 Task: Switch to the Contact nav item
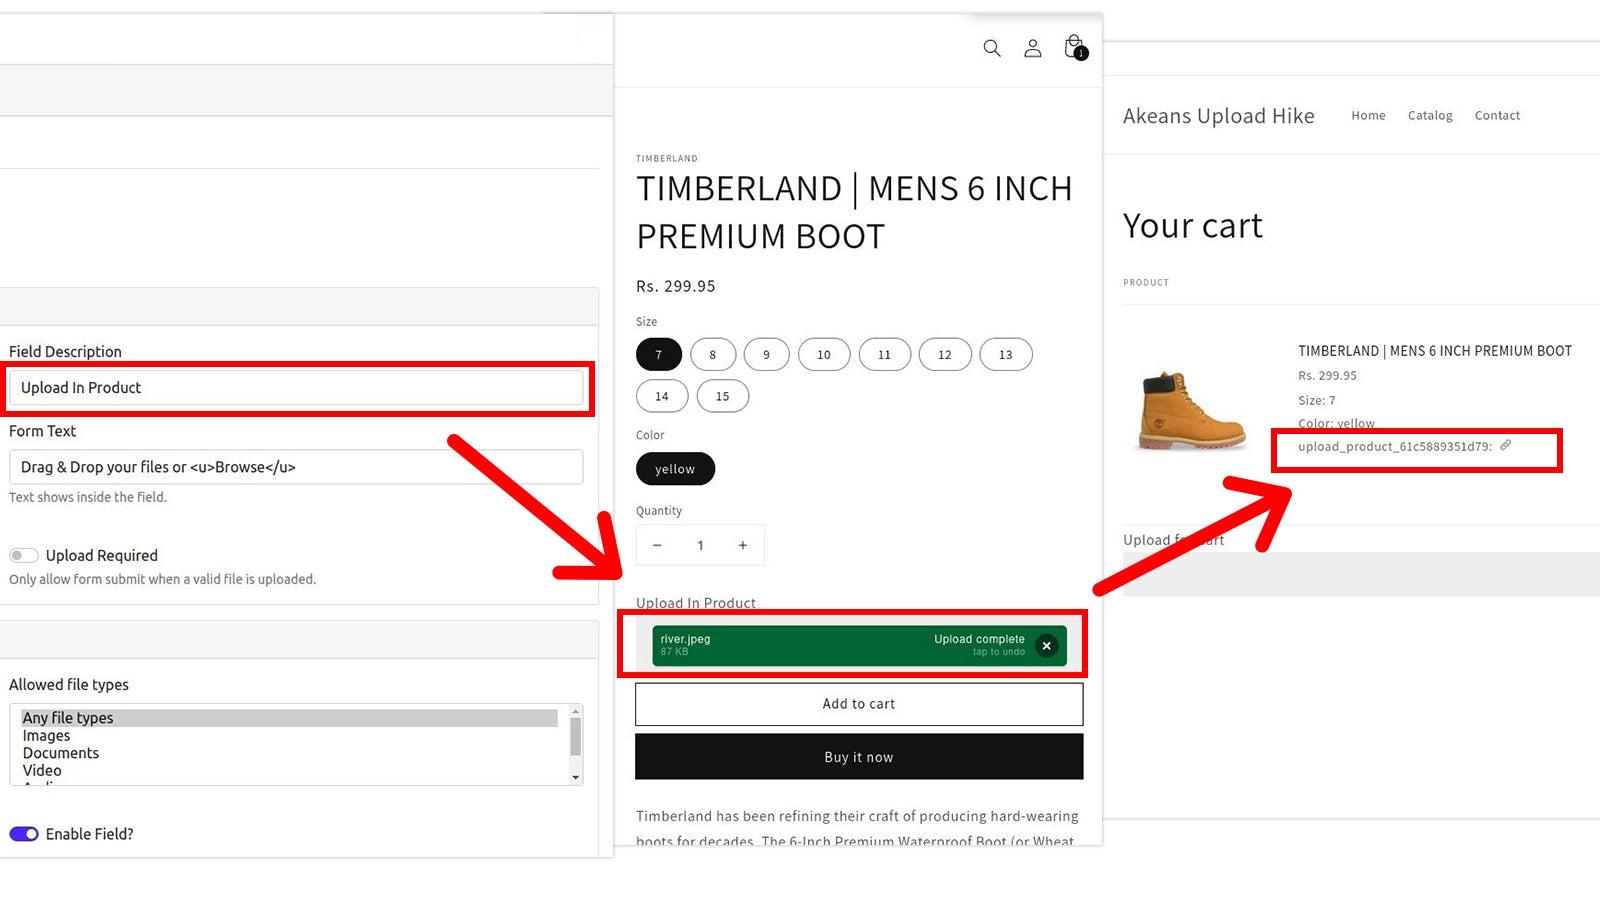(1497, 115)
